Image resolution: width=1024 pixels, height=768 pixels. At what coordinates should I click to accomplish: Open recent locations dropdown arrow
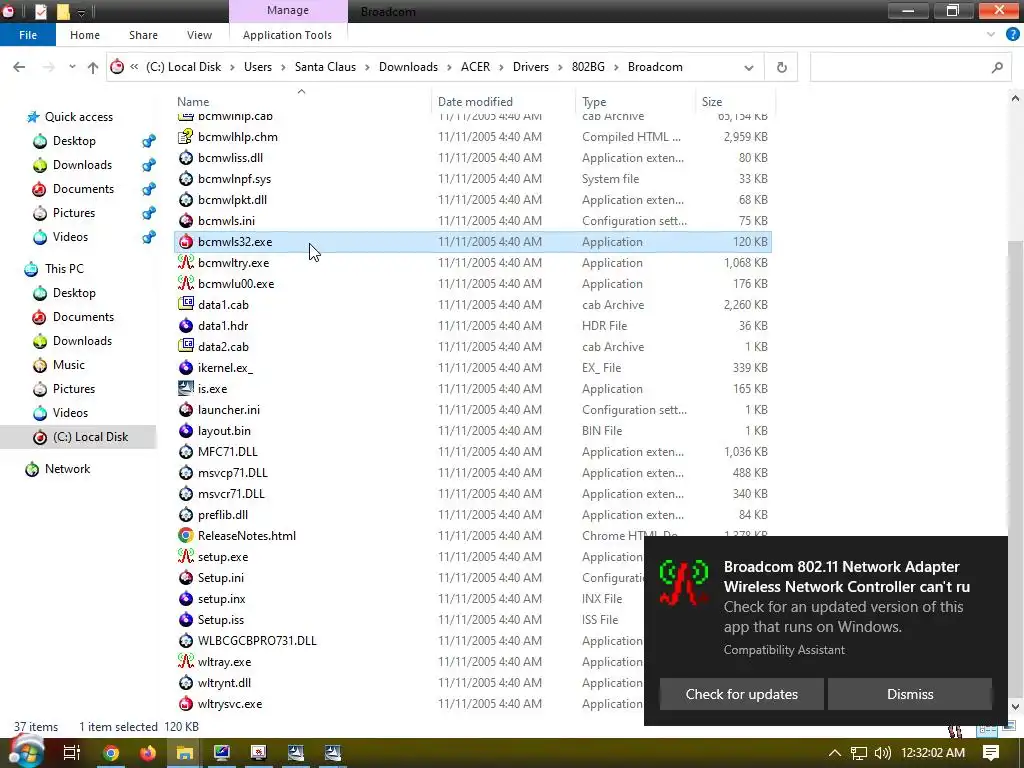(x=72, y=67)
